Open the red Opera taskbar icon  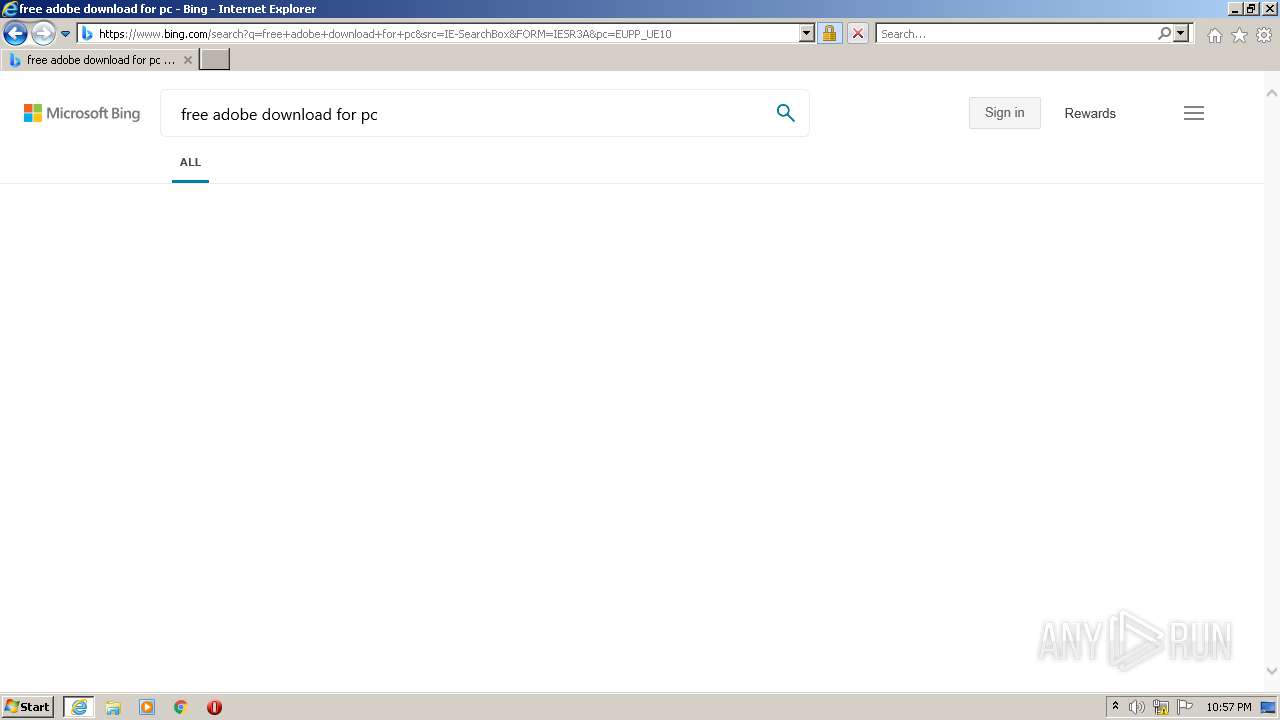click(214, 707)
